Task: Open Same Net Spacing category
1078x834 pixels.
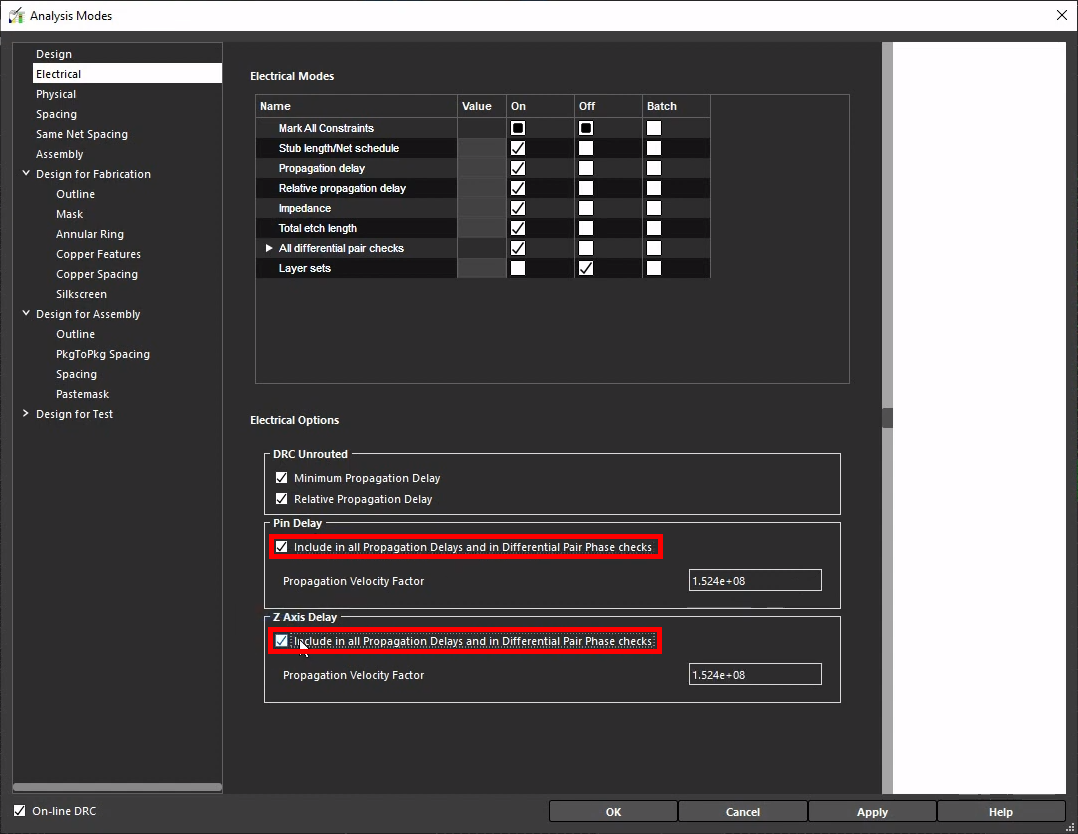Action: pos(82,134)
